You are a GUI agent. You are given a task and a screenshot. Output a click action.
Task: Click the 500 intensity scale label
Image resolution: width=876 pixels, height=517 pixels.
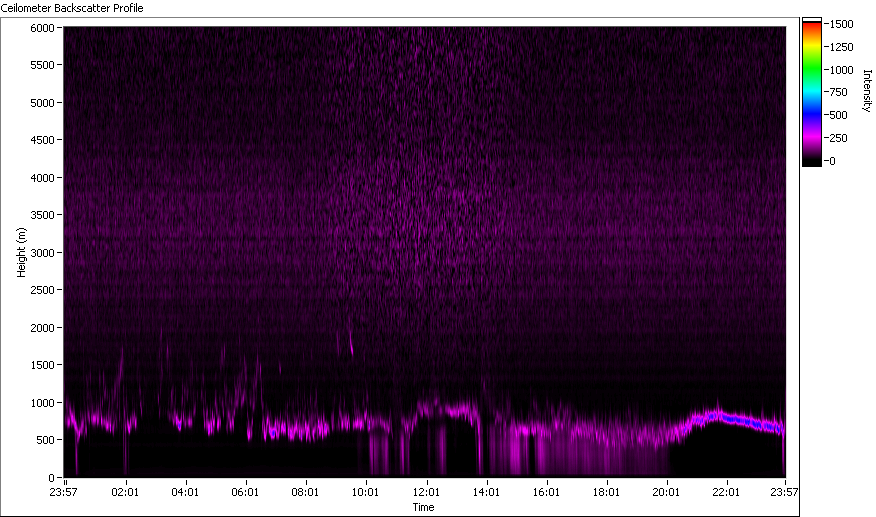(x=839, y=115)
